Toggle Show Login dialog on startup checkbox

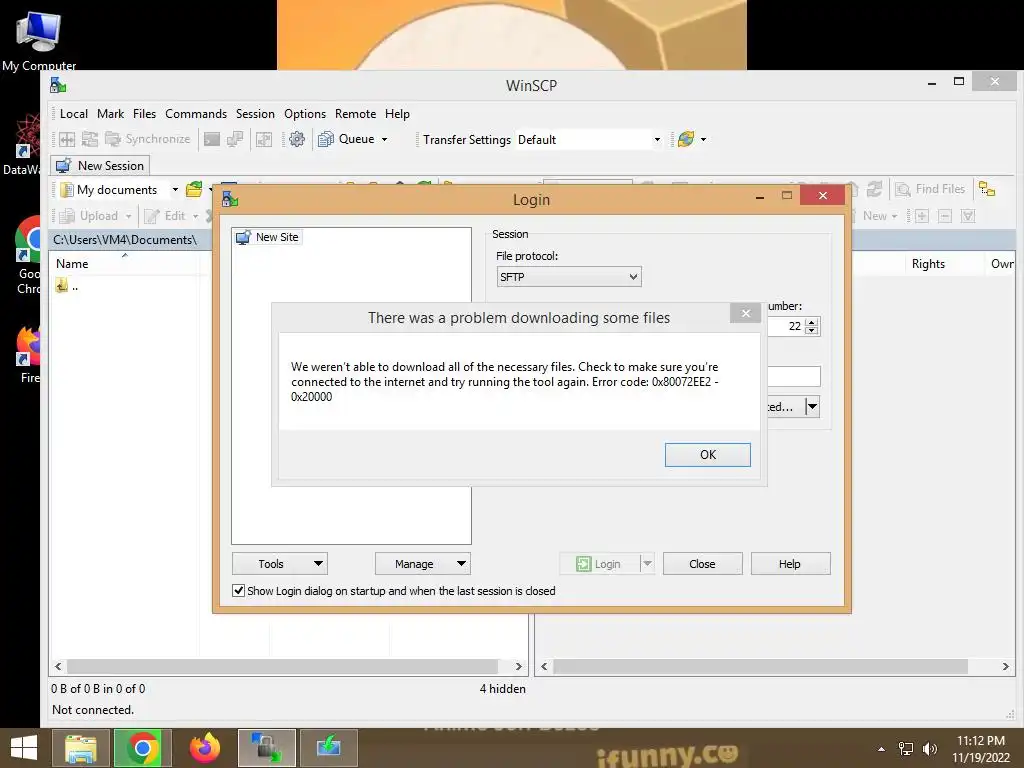pos(239,590)
